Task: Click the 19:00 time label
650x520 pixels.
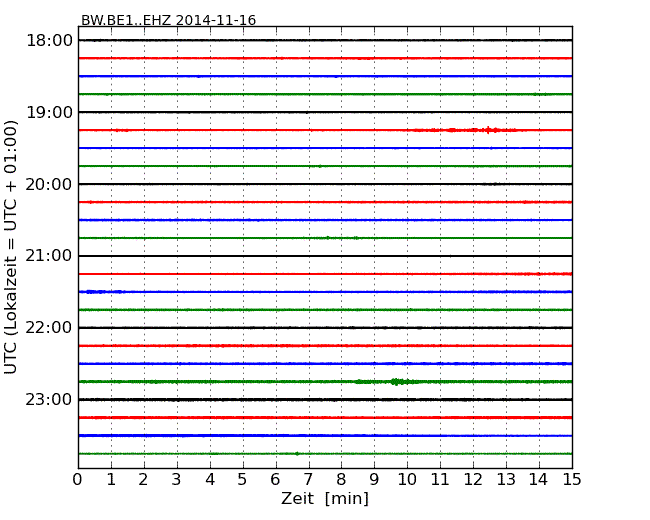Action: [x=49, y=112]
